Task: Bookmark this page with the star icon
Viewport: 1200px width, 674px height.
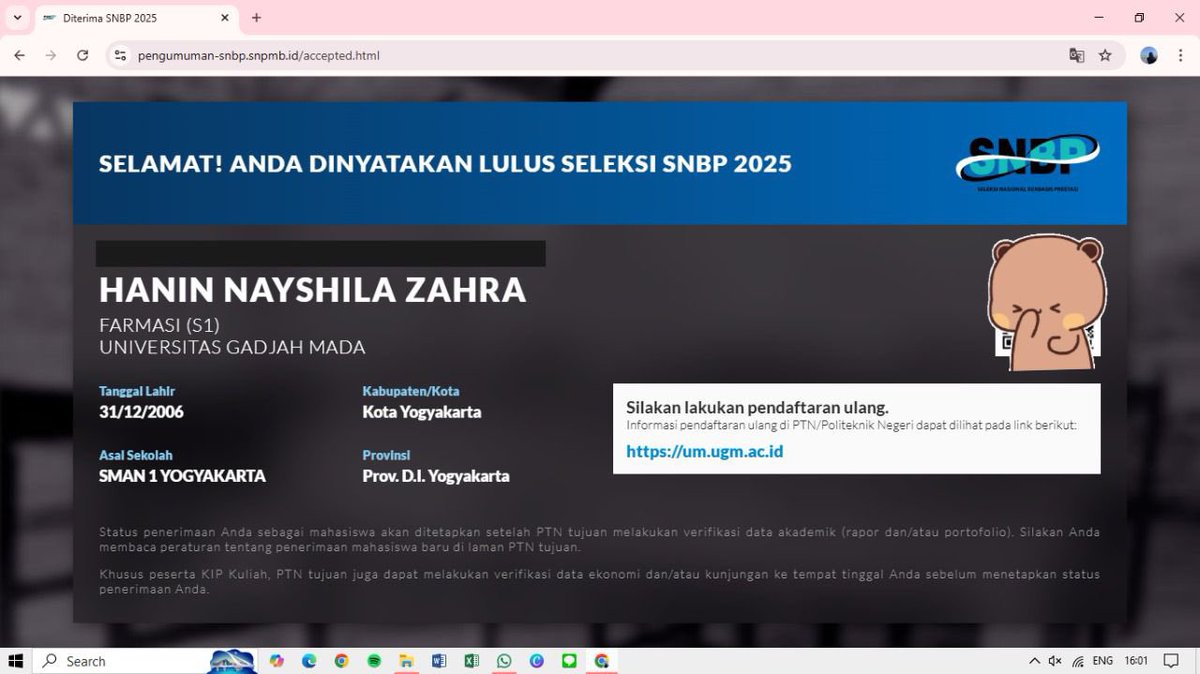Action: tap(1105, 55)
